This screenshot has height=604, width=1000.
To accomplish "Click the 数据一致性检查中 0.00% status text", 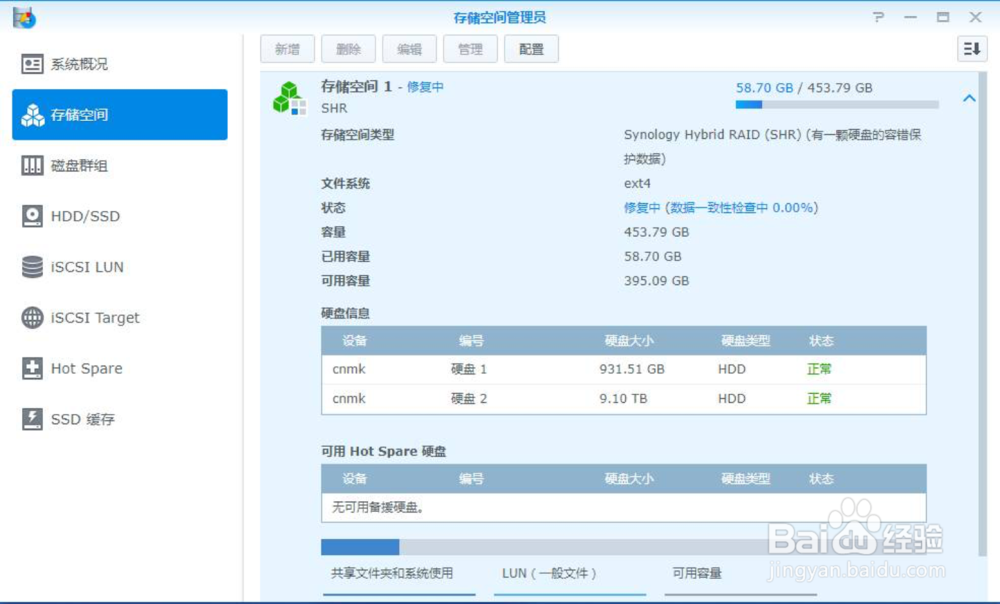I will coord(741,207).
